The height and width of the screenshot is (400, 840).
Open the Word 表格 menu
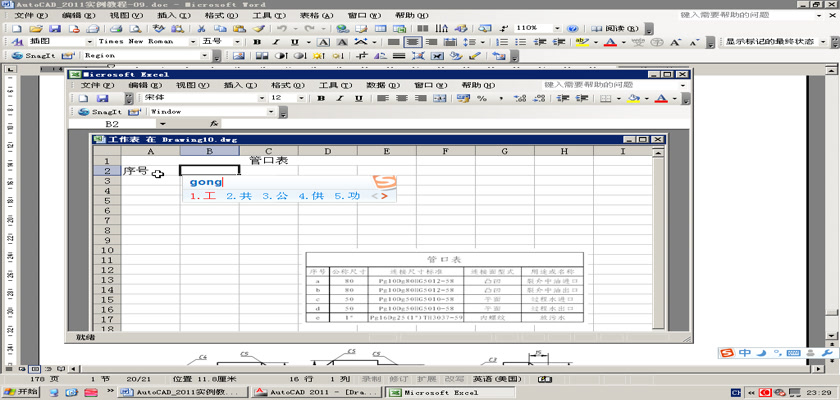coord(316,16)
